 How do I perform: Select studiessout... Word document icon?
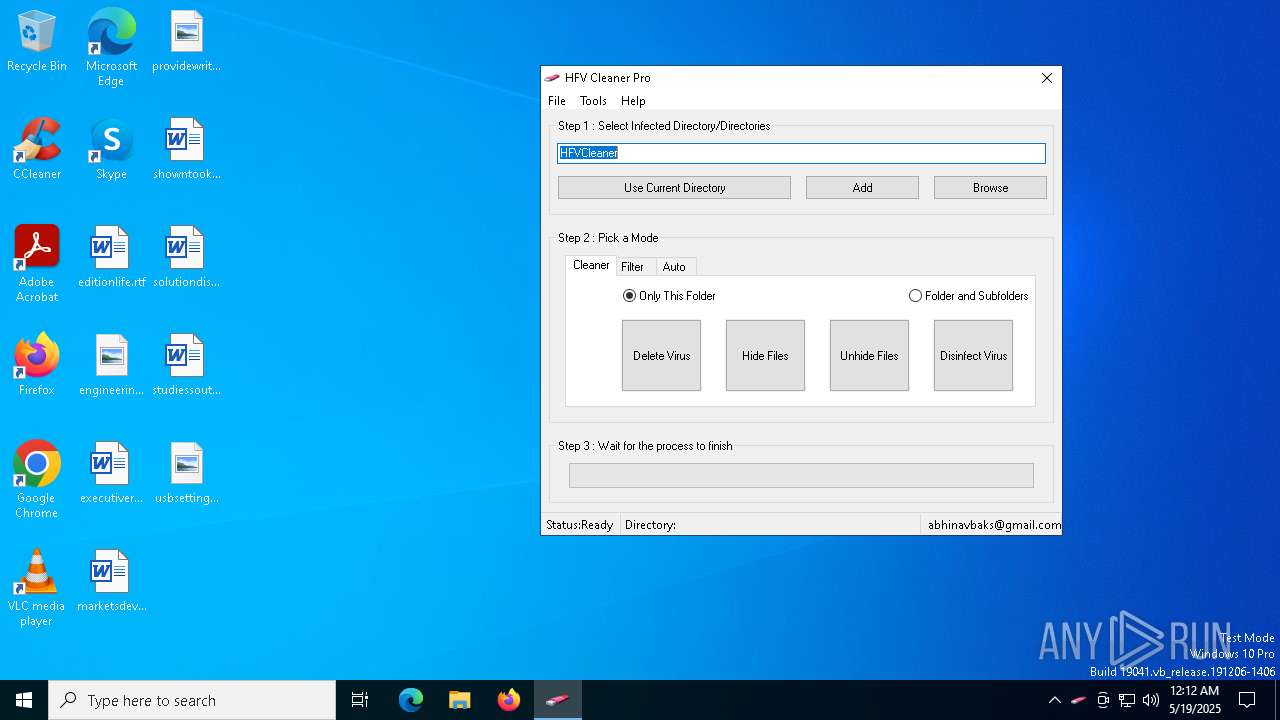tap(186, 365)
